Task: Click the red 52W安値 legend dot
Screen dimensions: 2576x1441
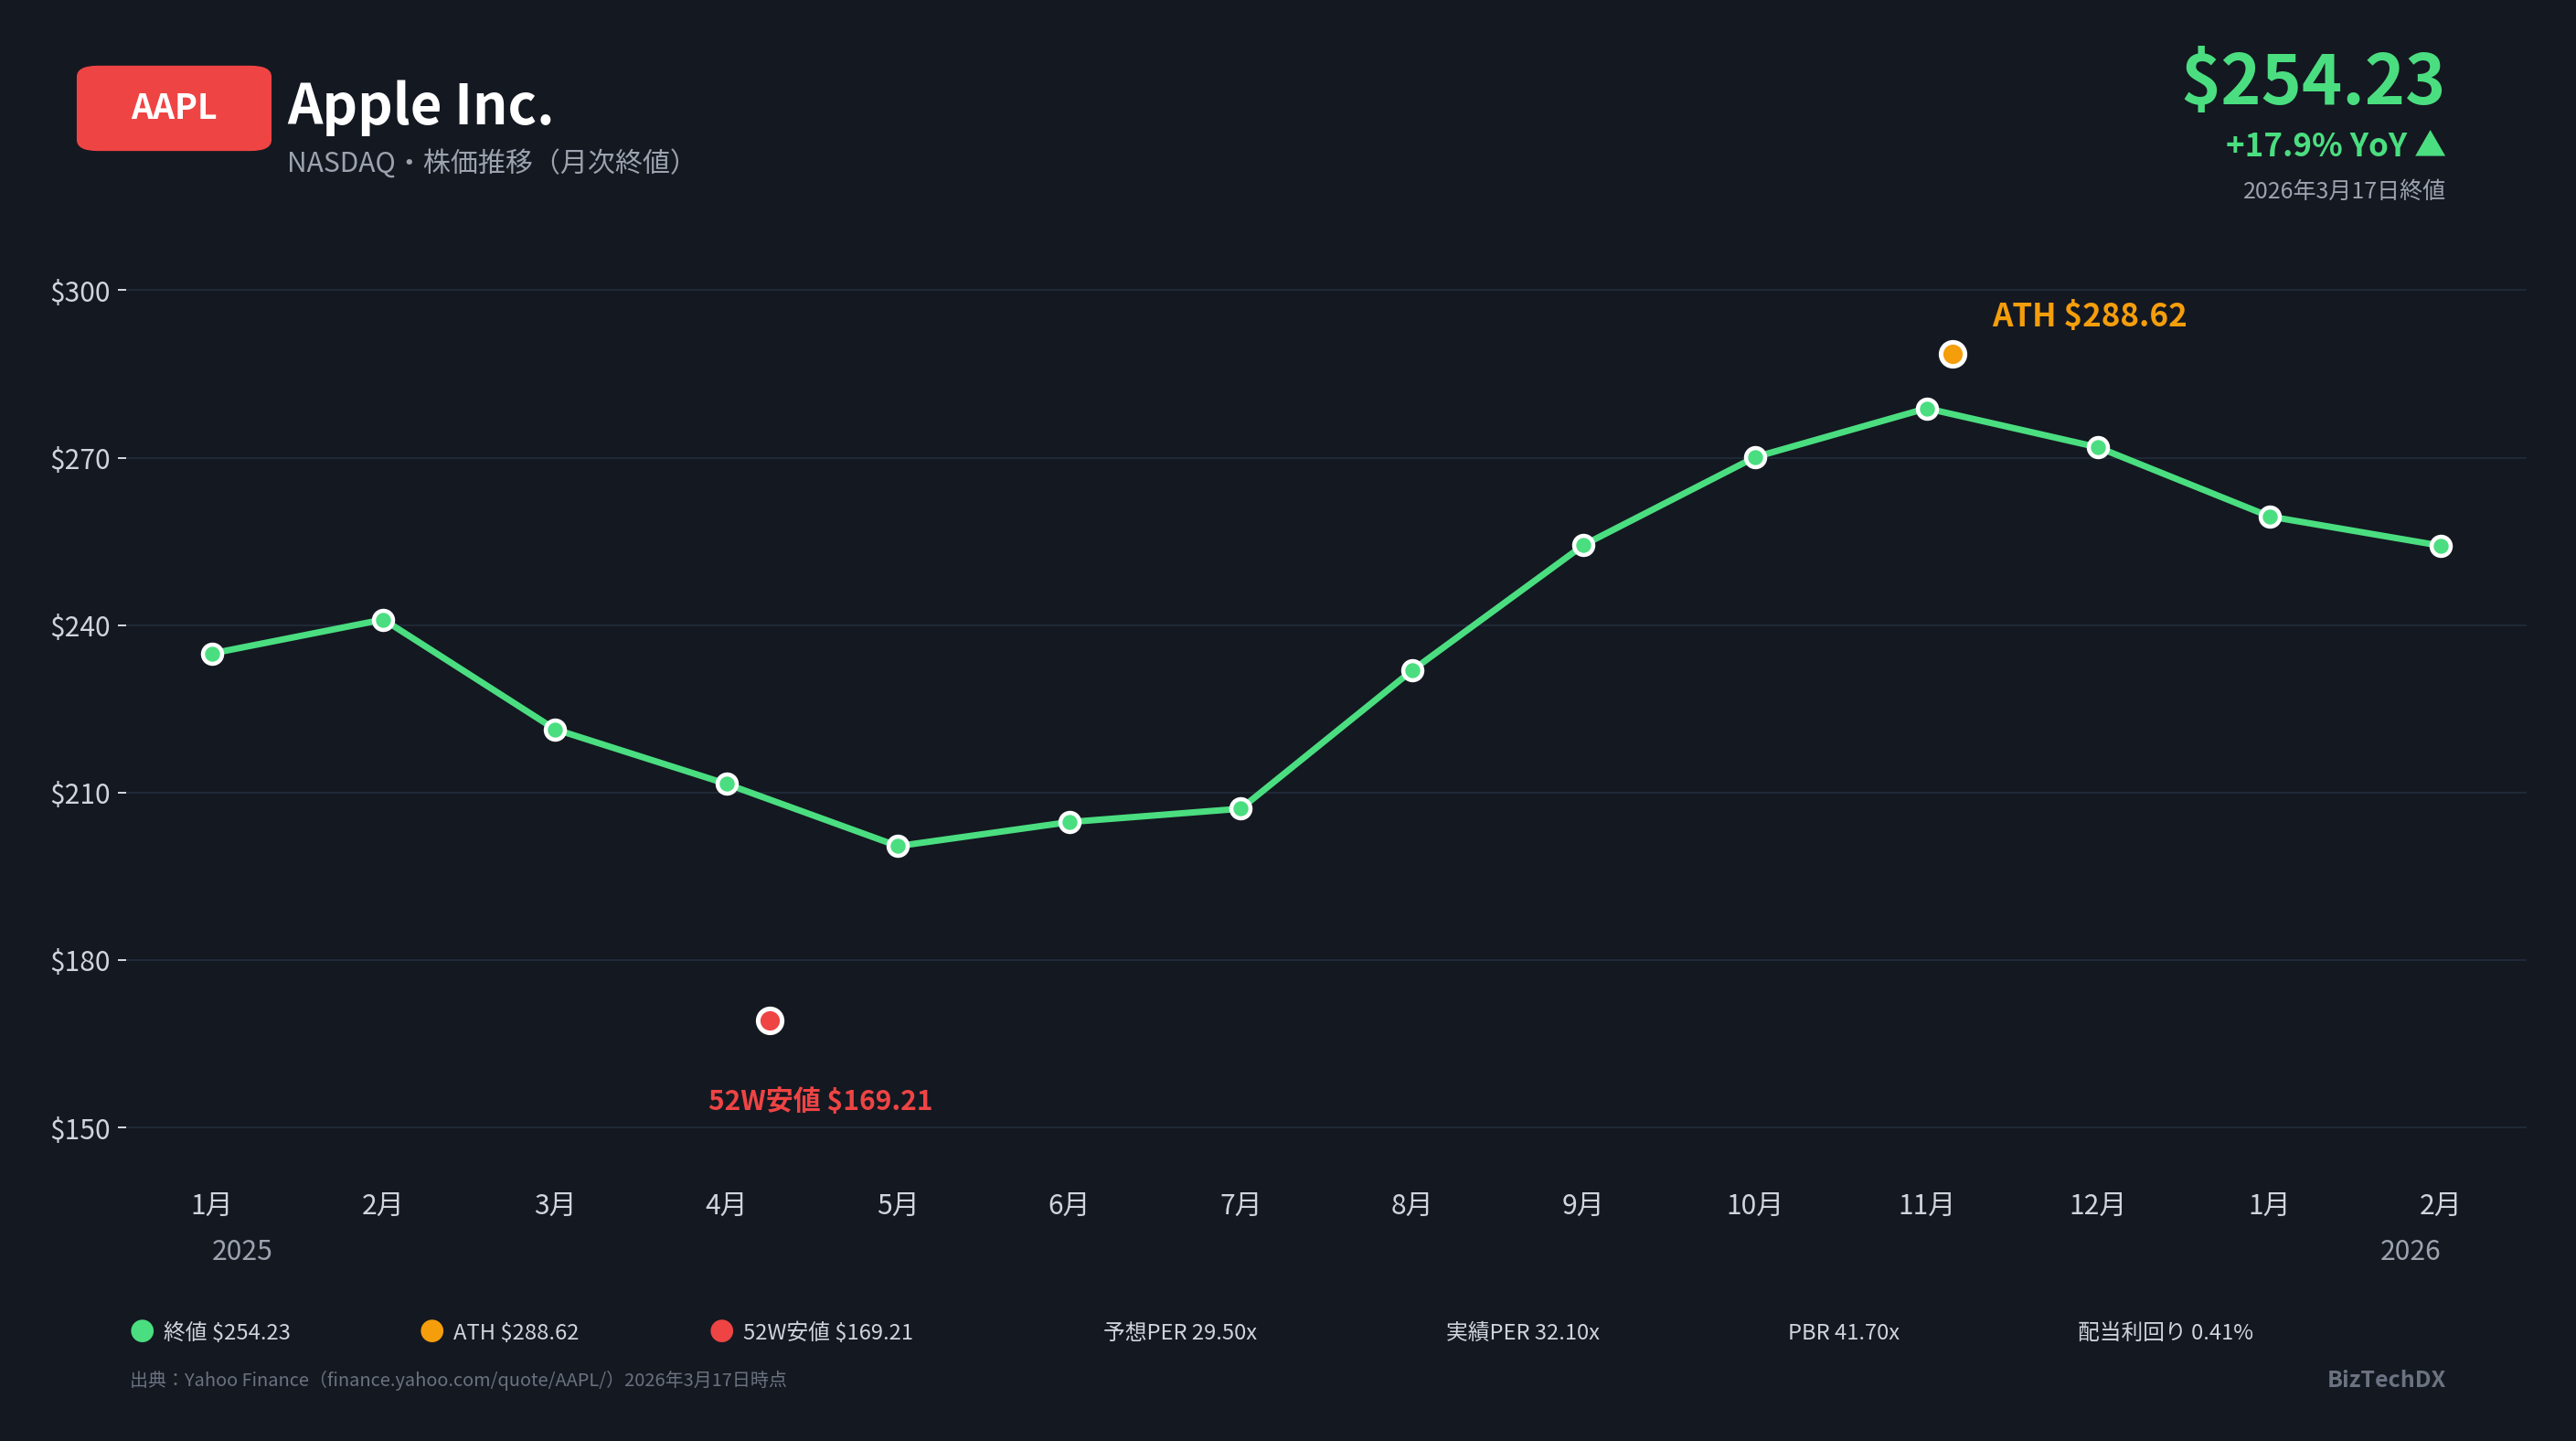Action: (721, 1331)
